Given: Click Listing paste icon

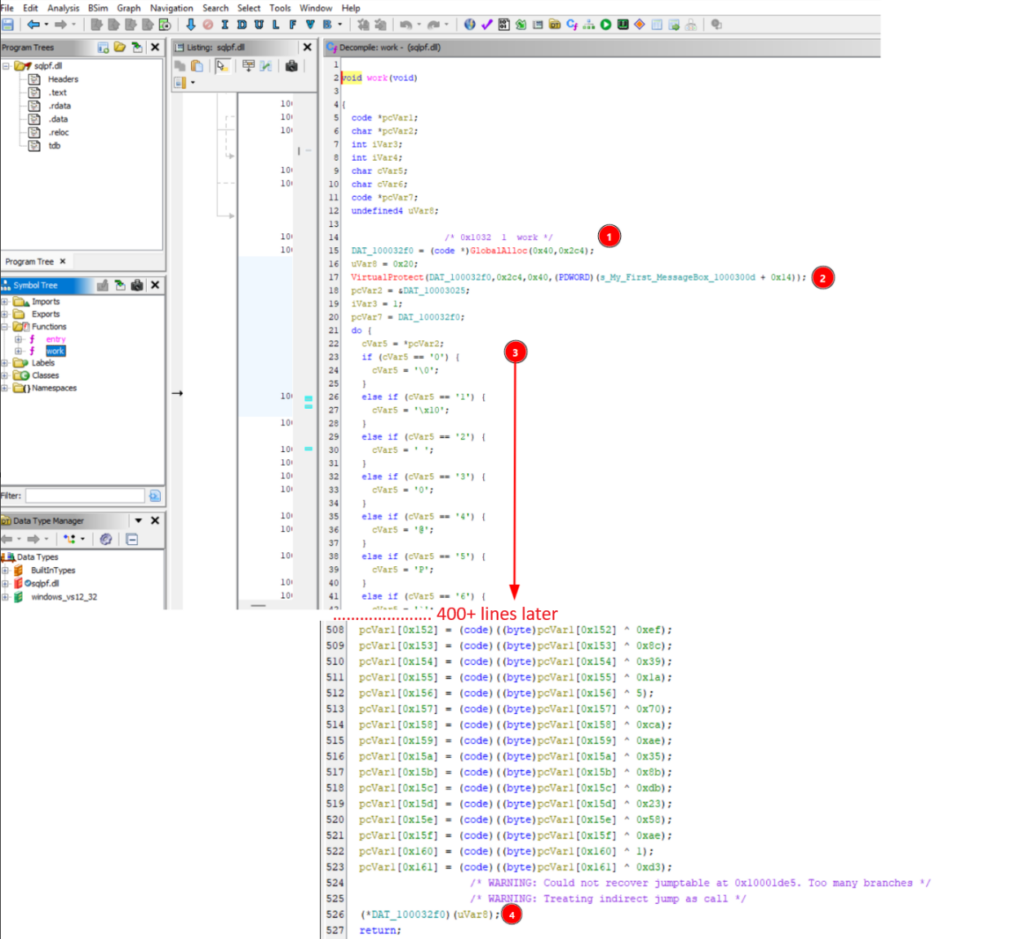Looking at the screenshot, I should (x=197, y=66).
